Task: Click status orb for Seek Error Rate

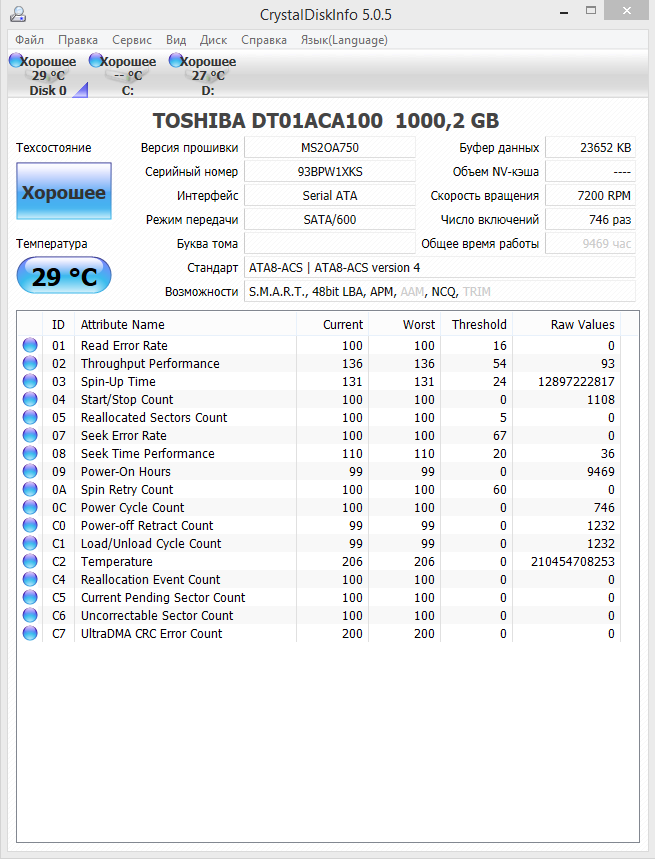Action: [x=30, y=435]
